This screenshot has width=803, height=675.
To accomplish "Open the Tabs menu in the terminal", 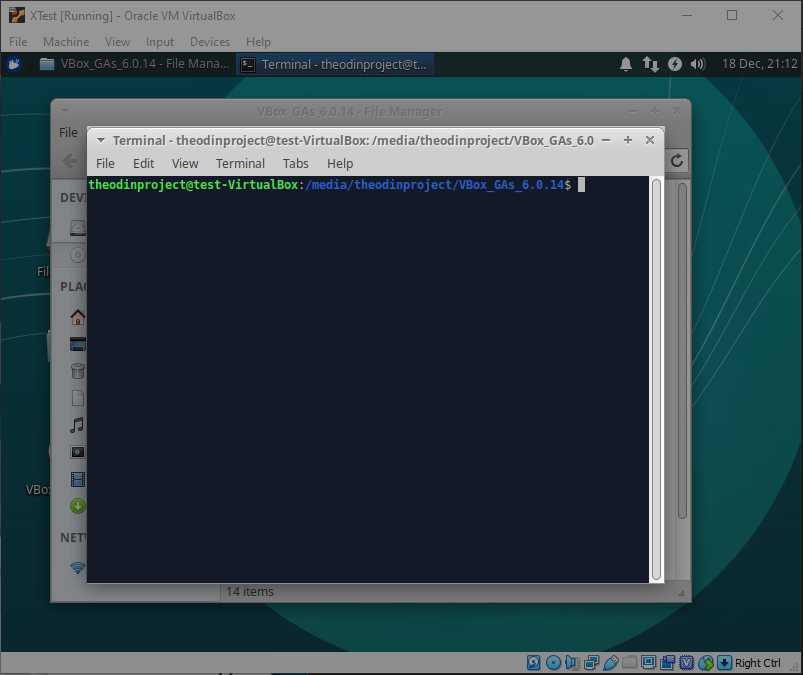I will tap(295, 163).
